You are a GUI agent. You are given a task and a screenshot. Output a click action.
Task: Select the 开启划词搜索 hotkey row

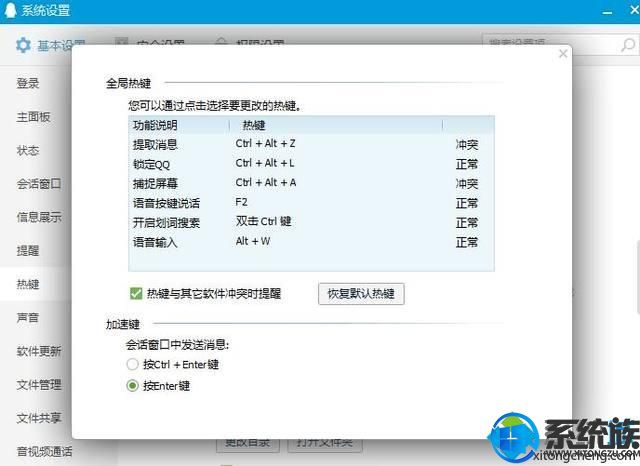coord(311,223)
